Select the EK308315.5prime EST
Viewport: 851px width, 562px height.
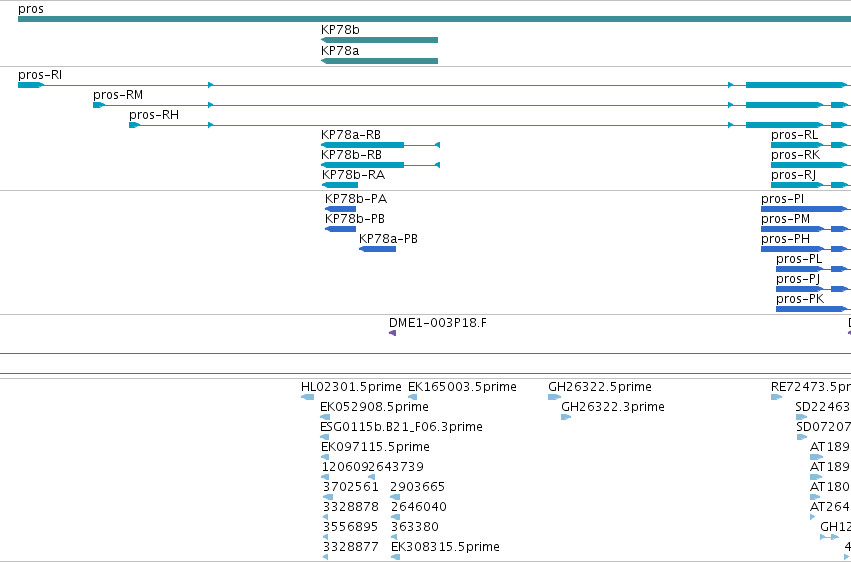coord(396,557)
